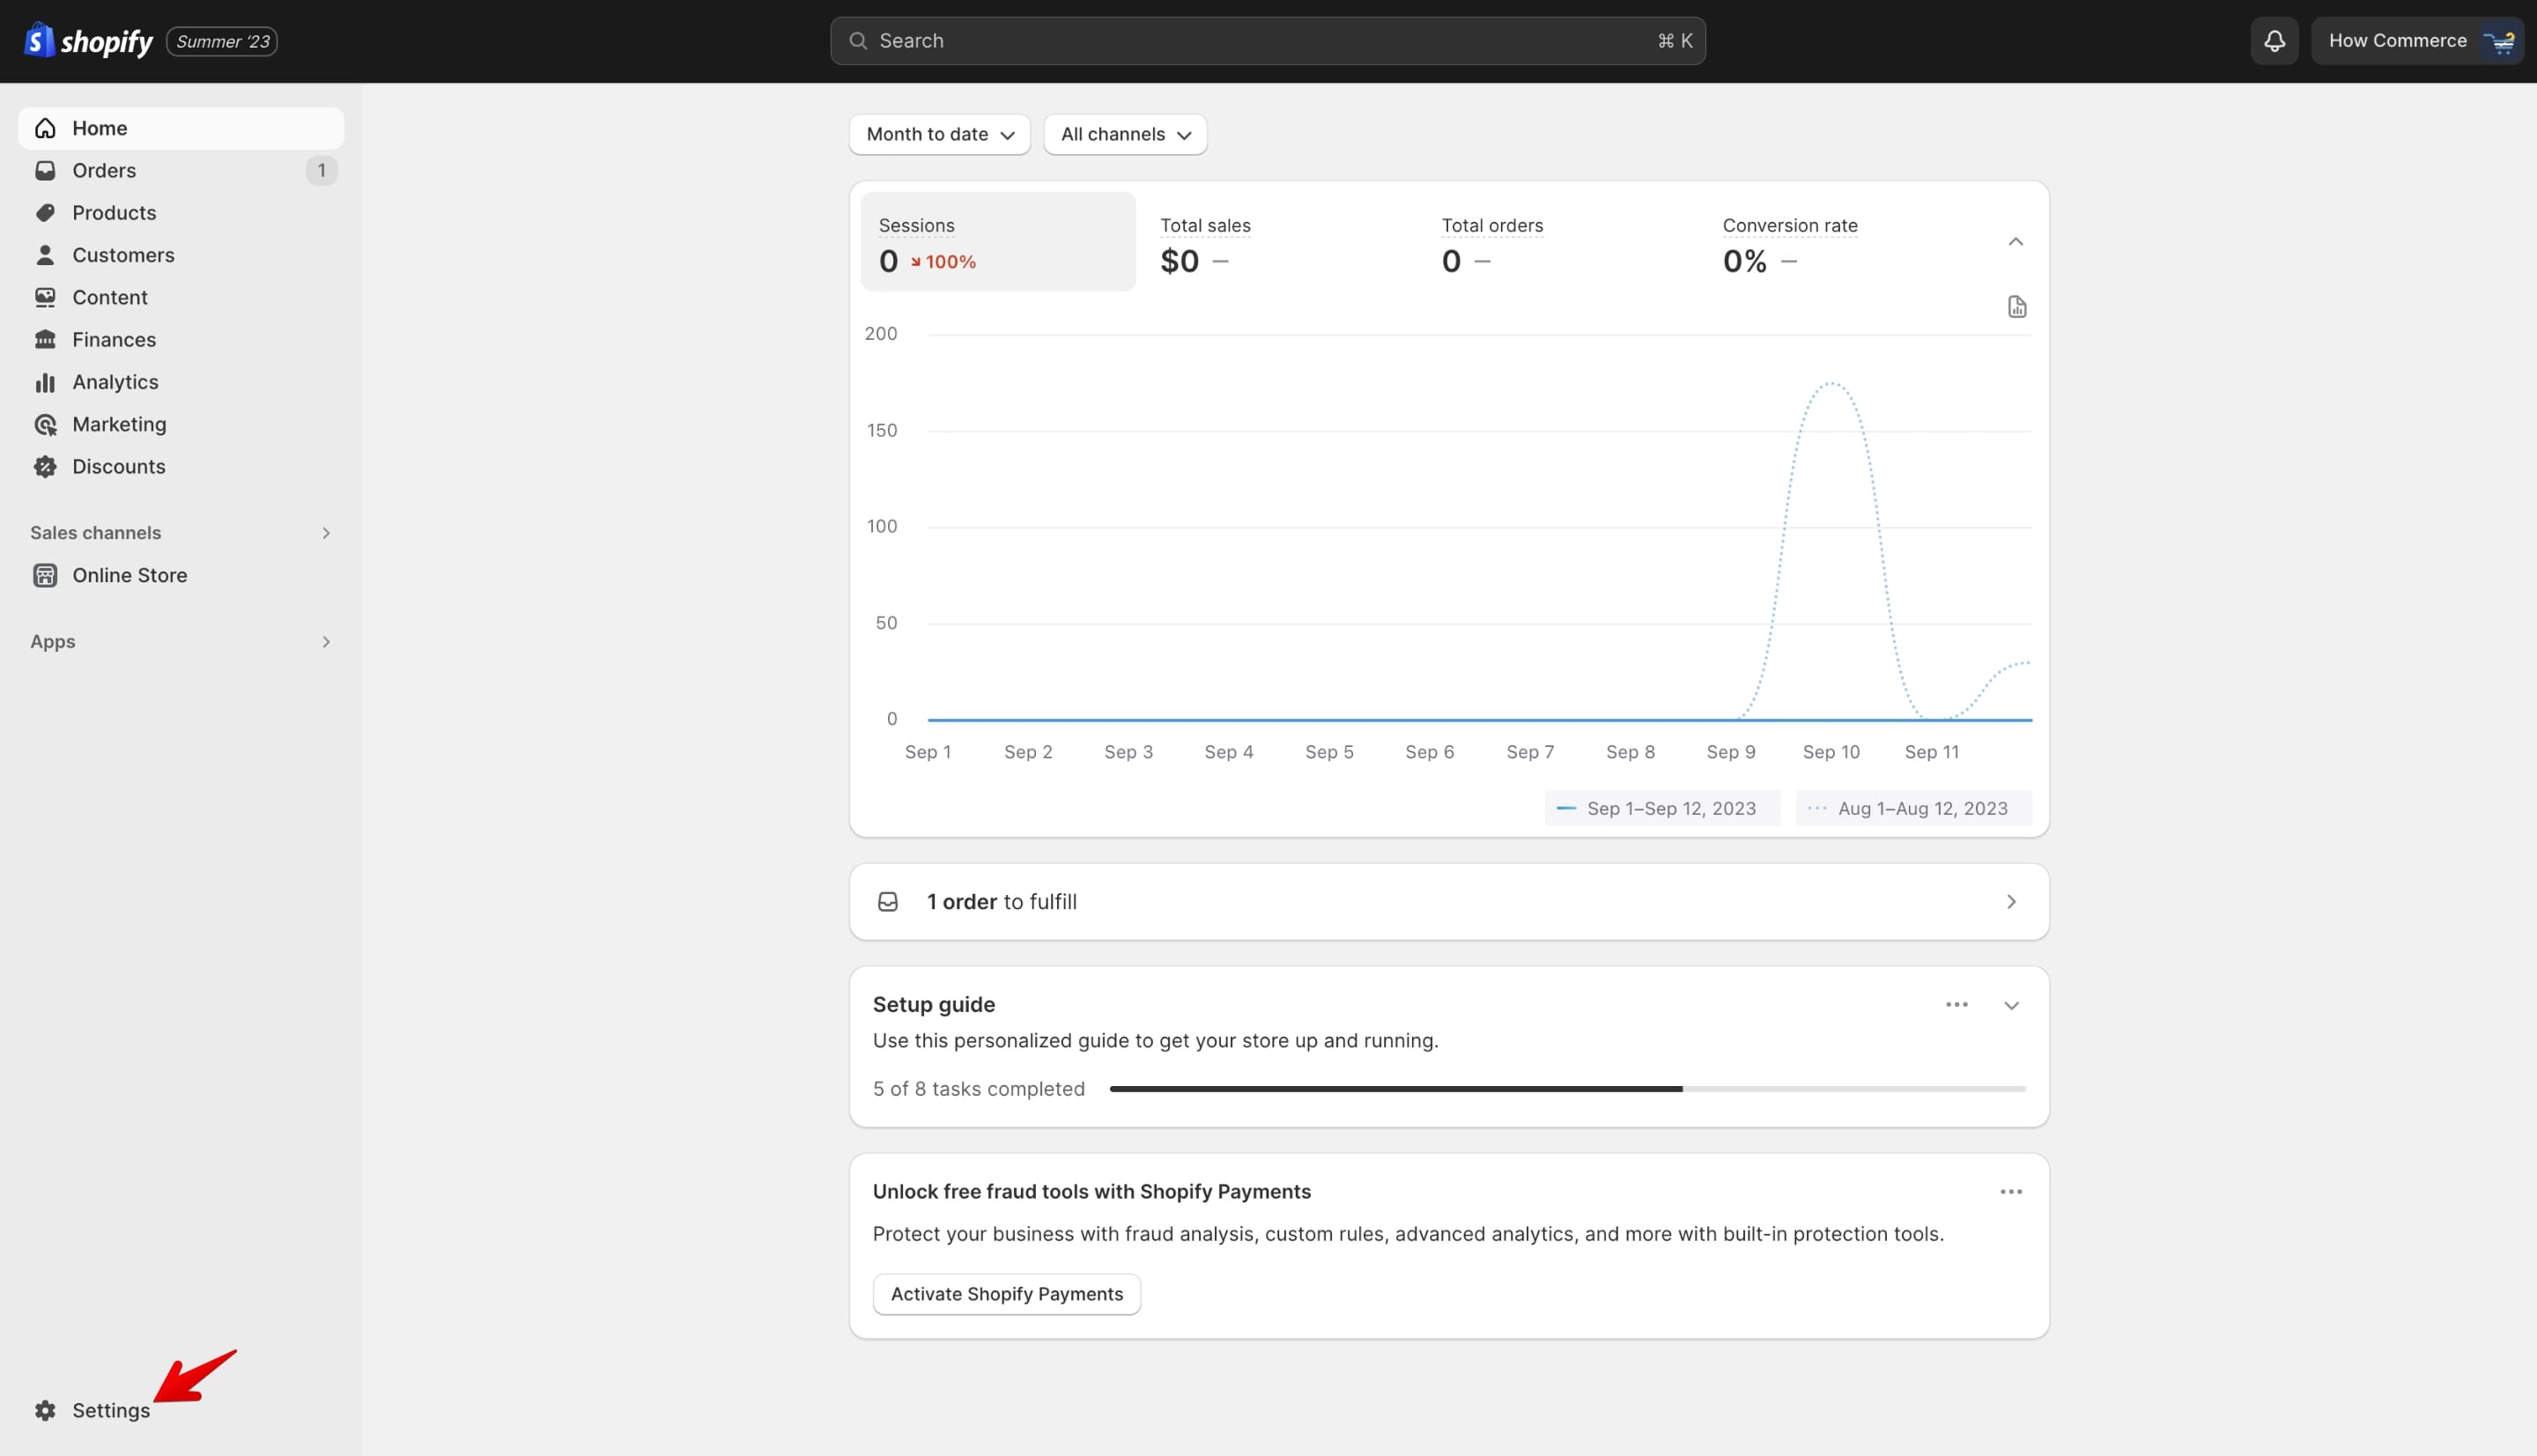Open Setup guide three-dot menu

1956,1004
